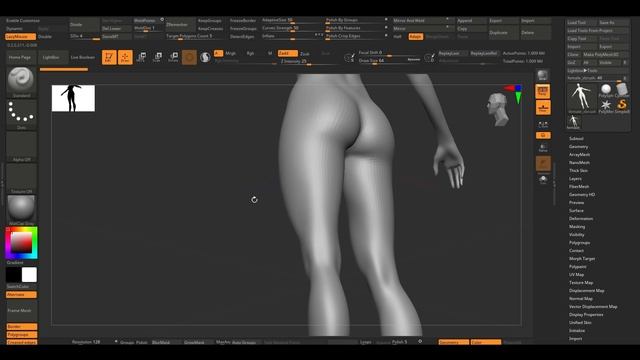640x360 pixels.
Task: Click the L.Sym local symmetry icon
Action: [543, 124]
